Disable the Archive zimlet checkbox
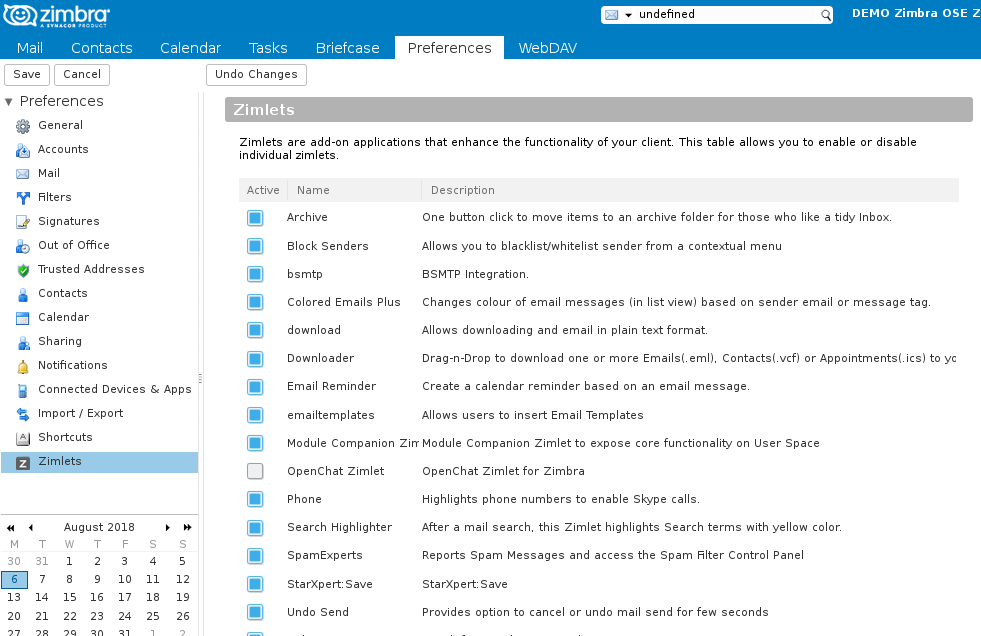Viewport: 981px width, 636px height. (255, 218)
